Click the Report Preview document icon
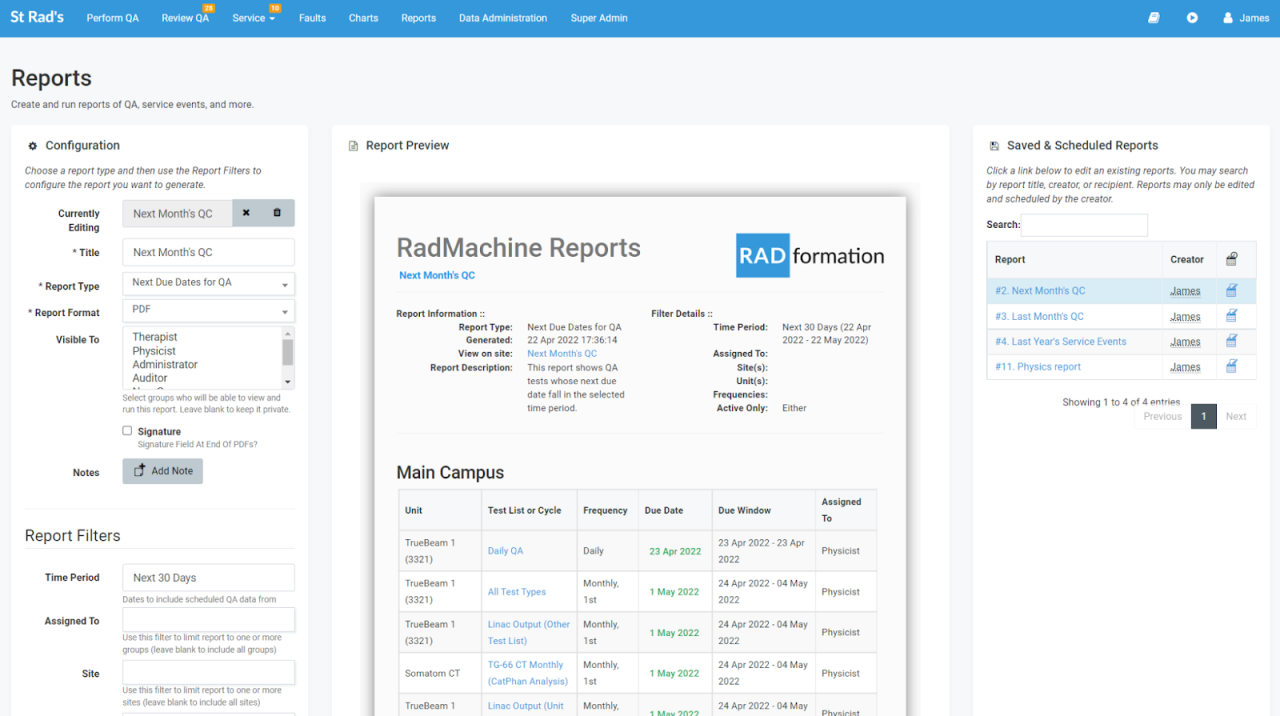This screenshot has height=716, width=1280. 353,144
